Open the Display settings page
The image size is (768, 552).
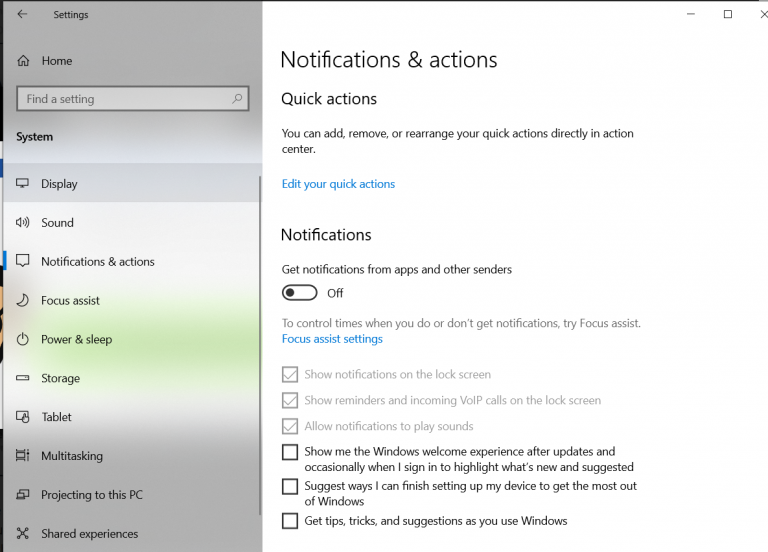[131, 184]
